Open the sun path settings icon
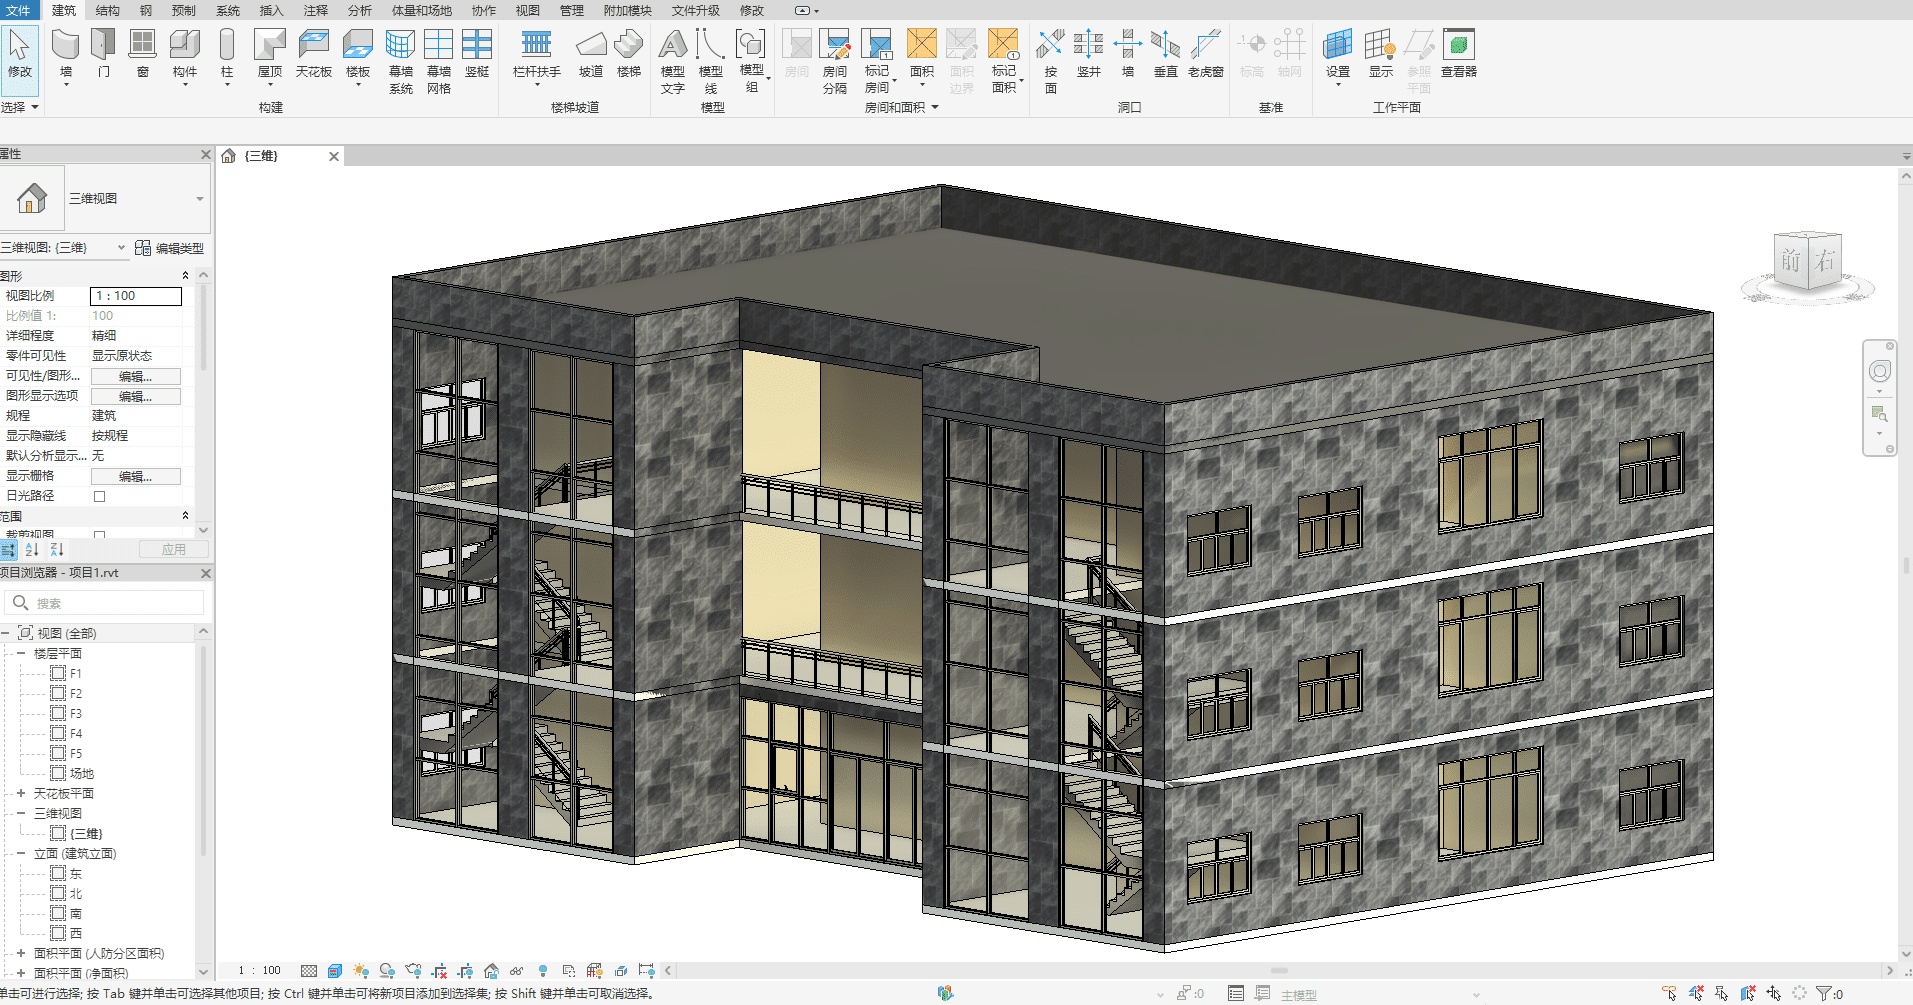This screenshot has height=1005, width=1913. coord(361,971)
